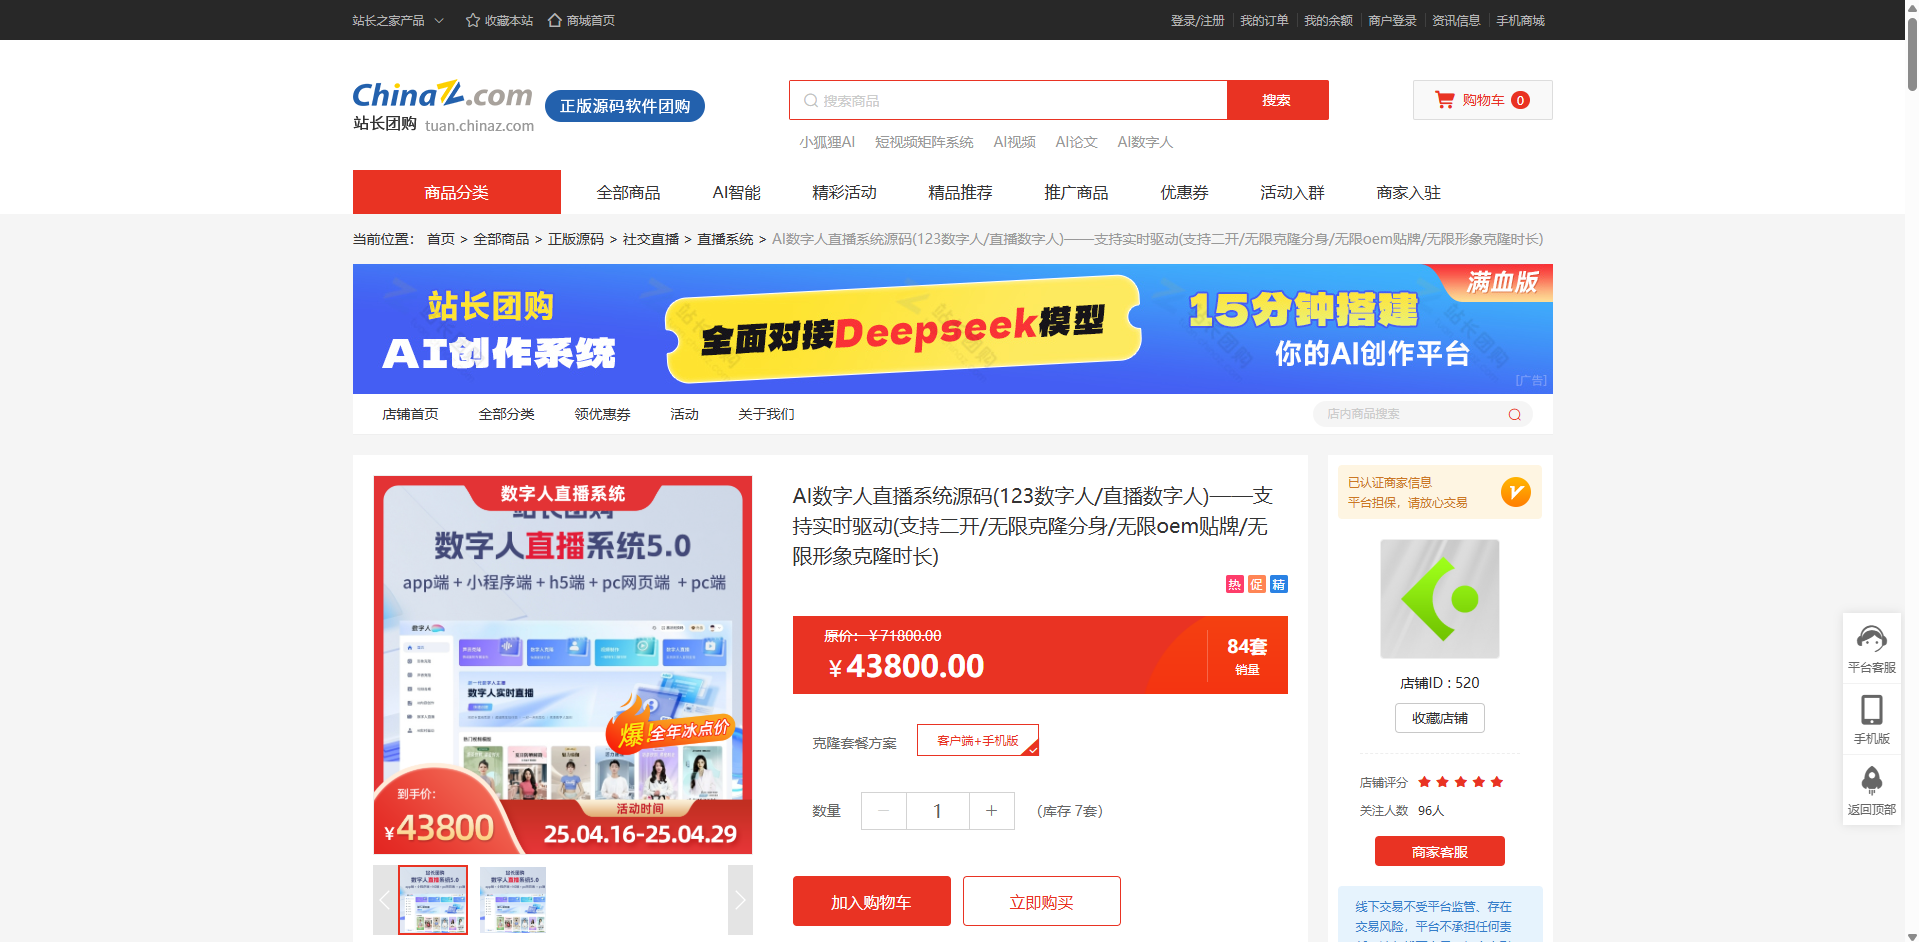Open the 活动入群 nav item
The height and width of the screenshot is (942, 1919).
1293,192
